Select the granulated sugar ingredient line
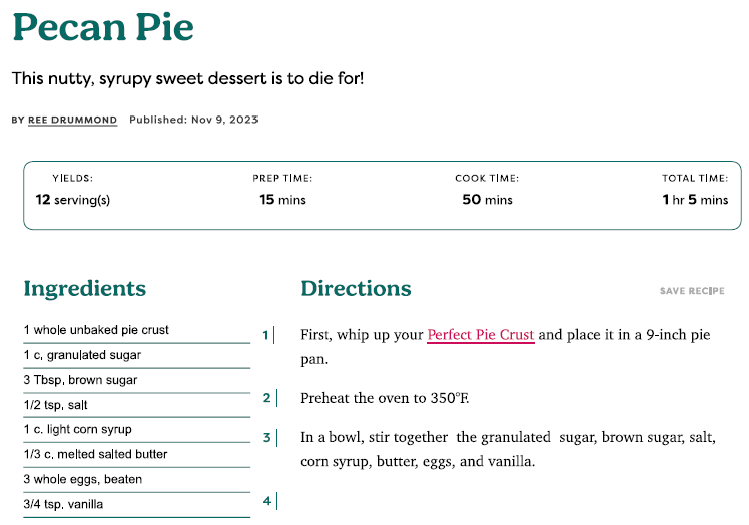749x525 pixels. [137, 355]
